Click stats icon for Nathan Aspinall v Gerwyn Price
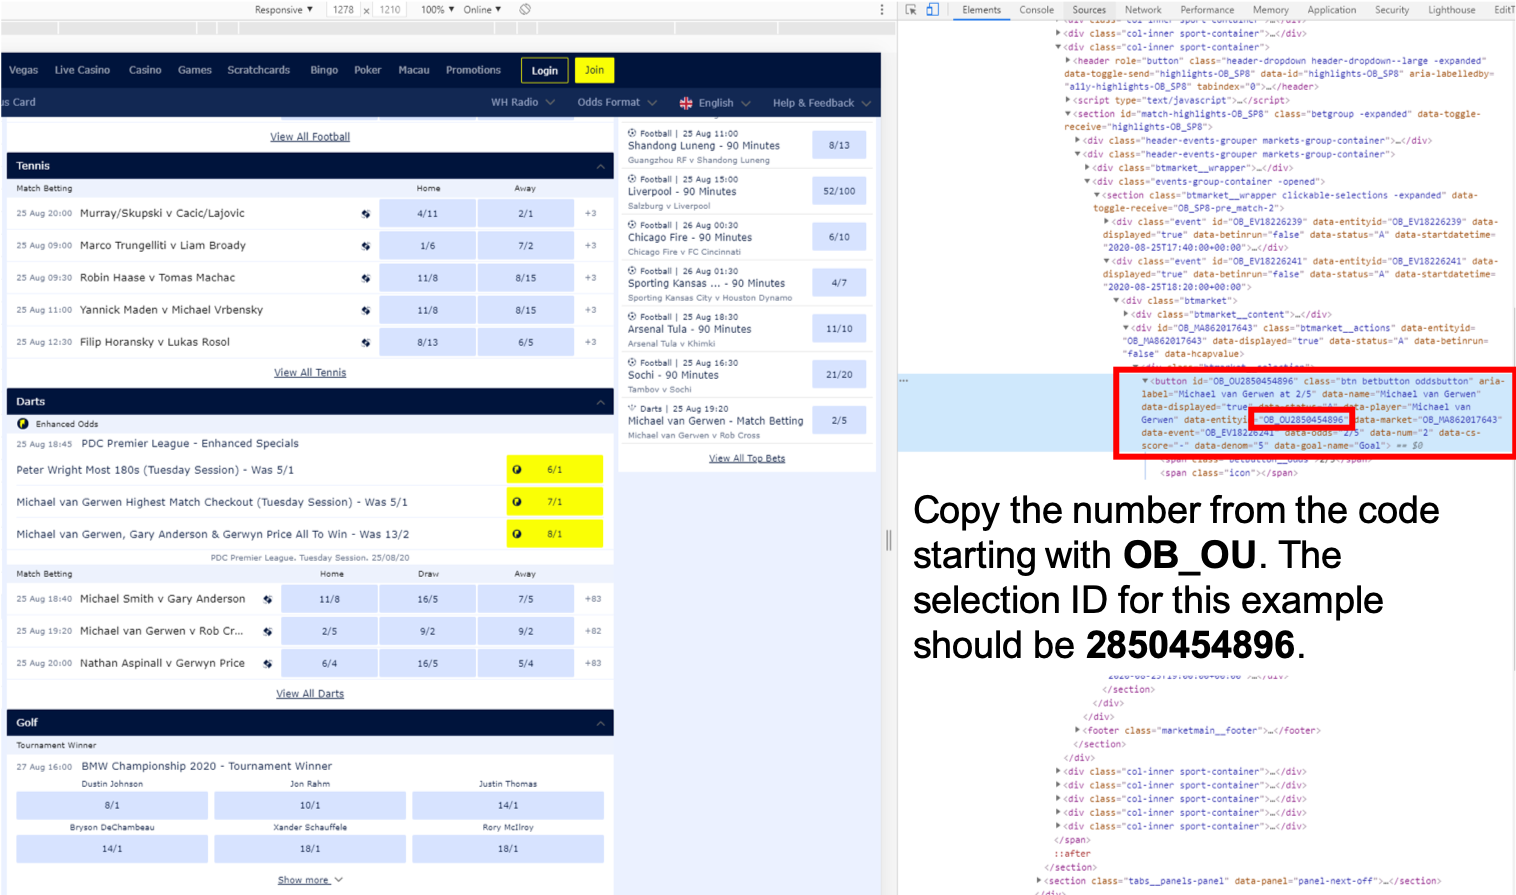The width and height of the screenshot is (1516, 895). [x=267, y=663]
